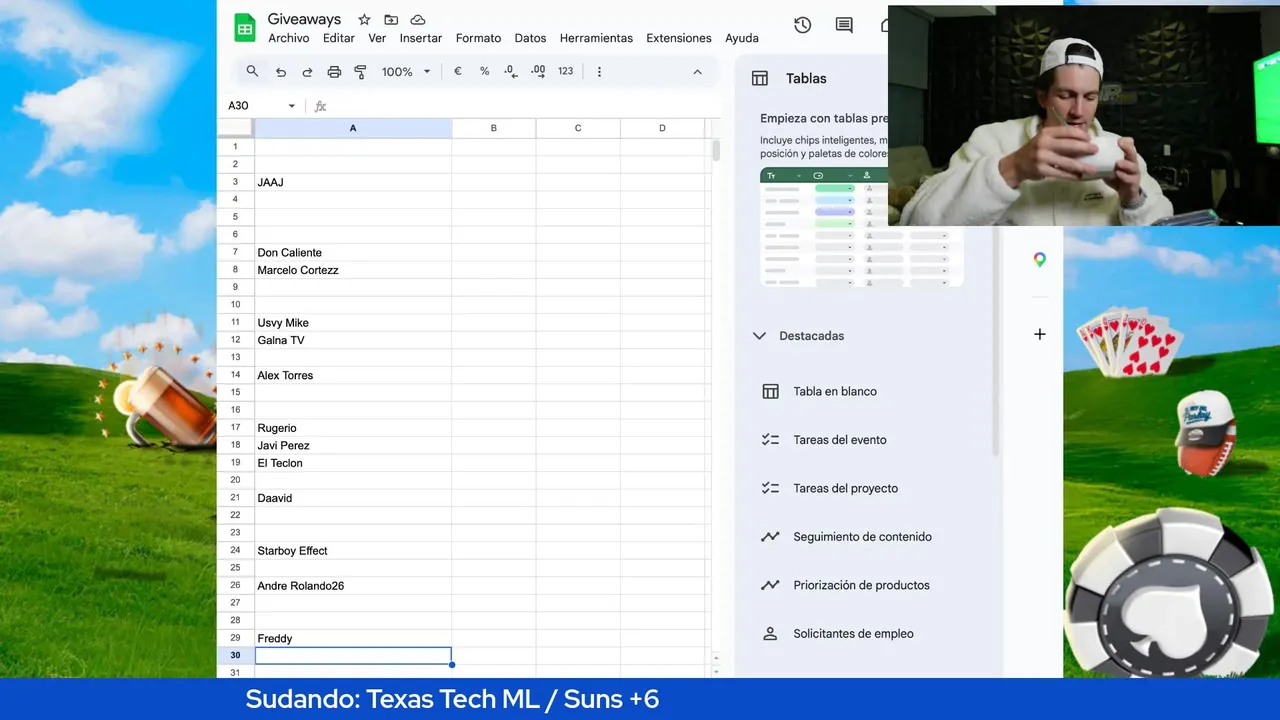Select column D header

(662, 128)
